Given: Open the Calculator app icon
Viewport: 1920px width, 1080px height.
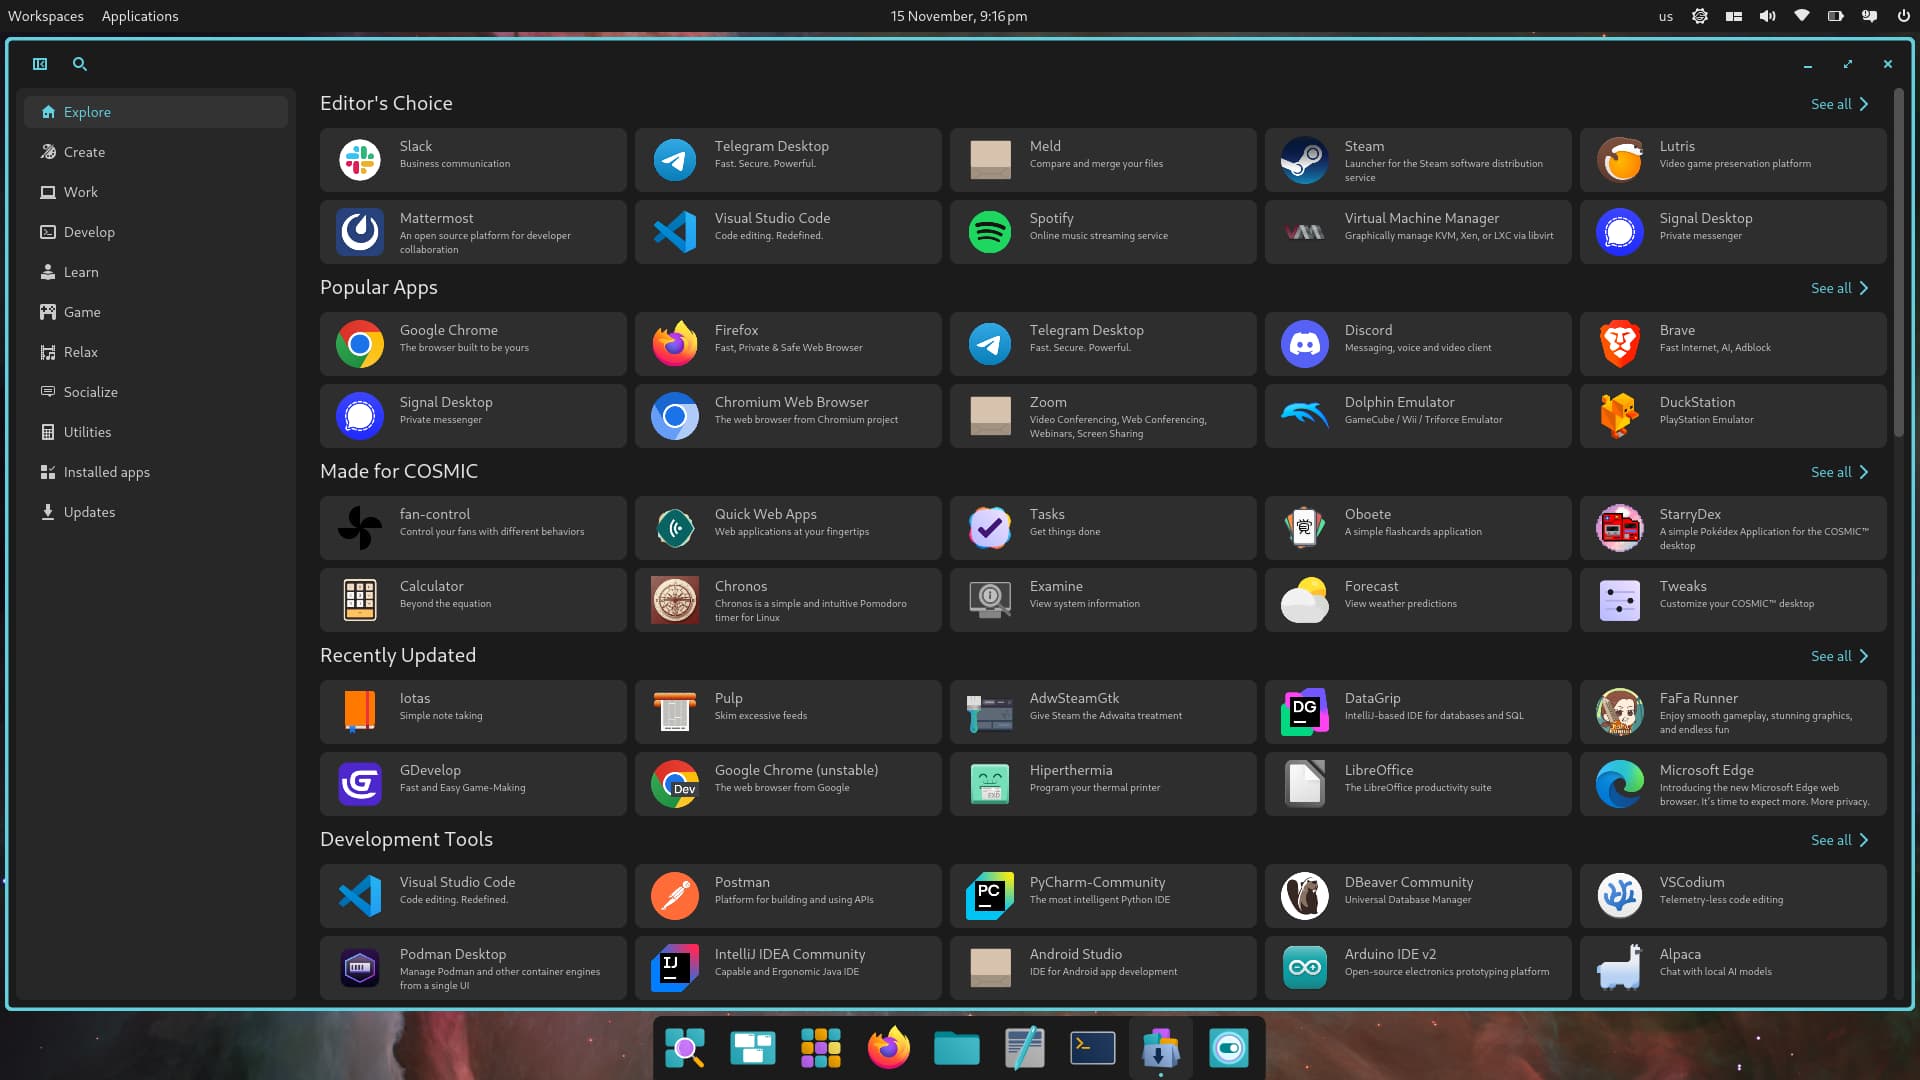Looking at the screenshot, I should pos(360,600).
